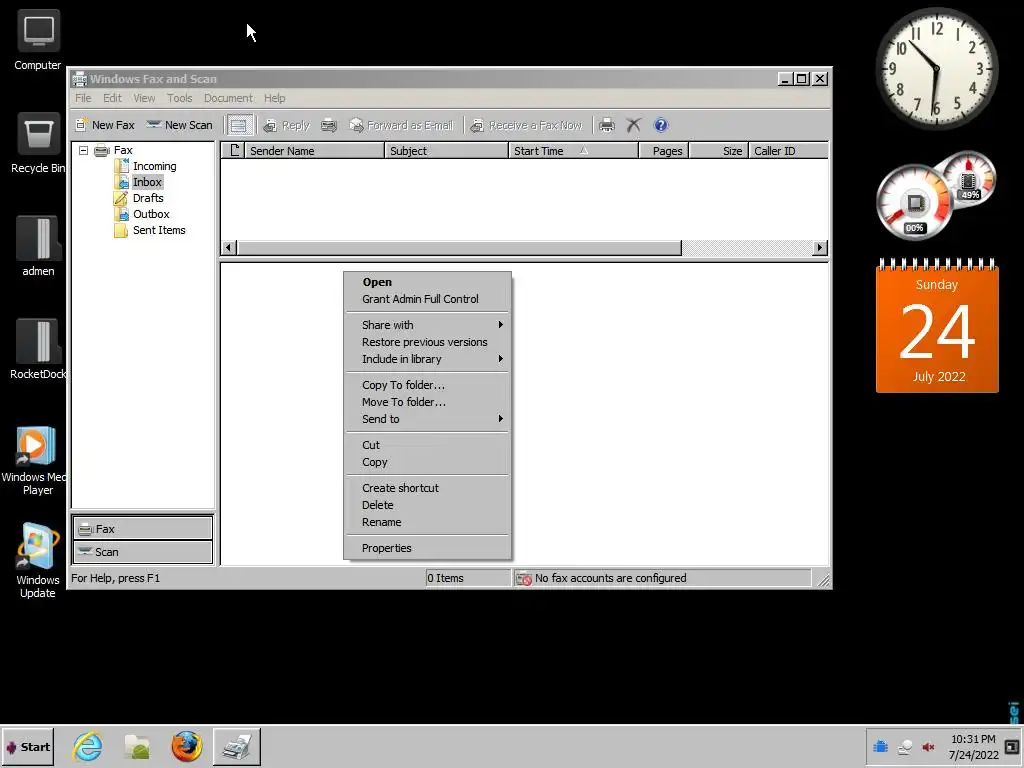Choose Restore previous versions

[427, 342]
